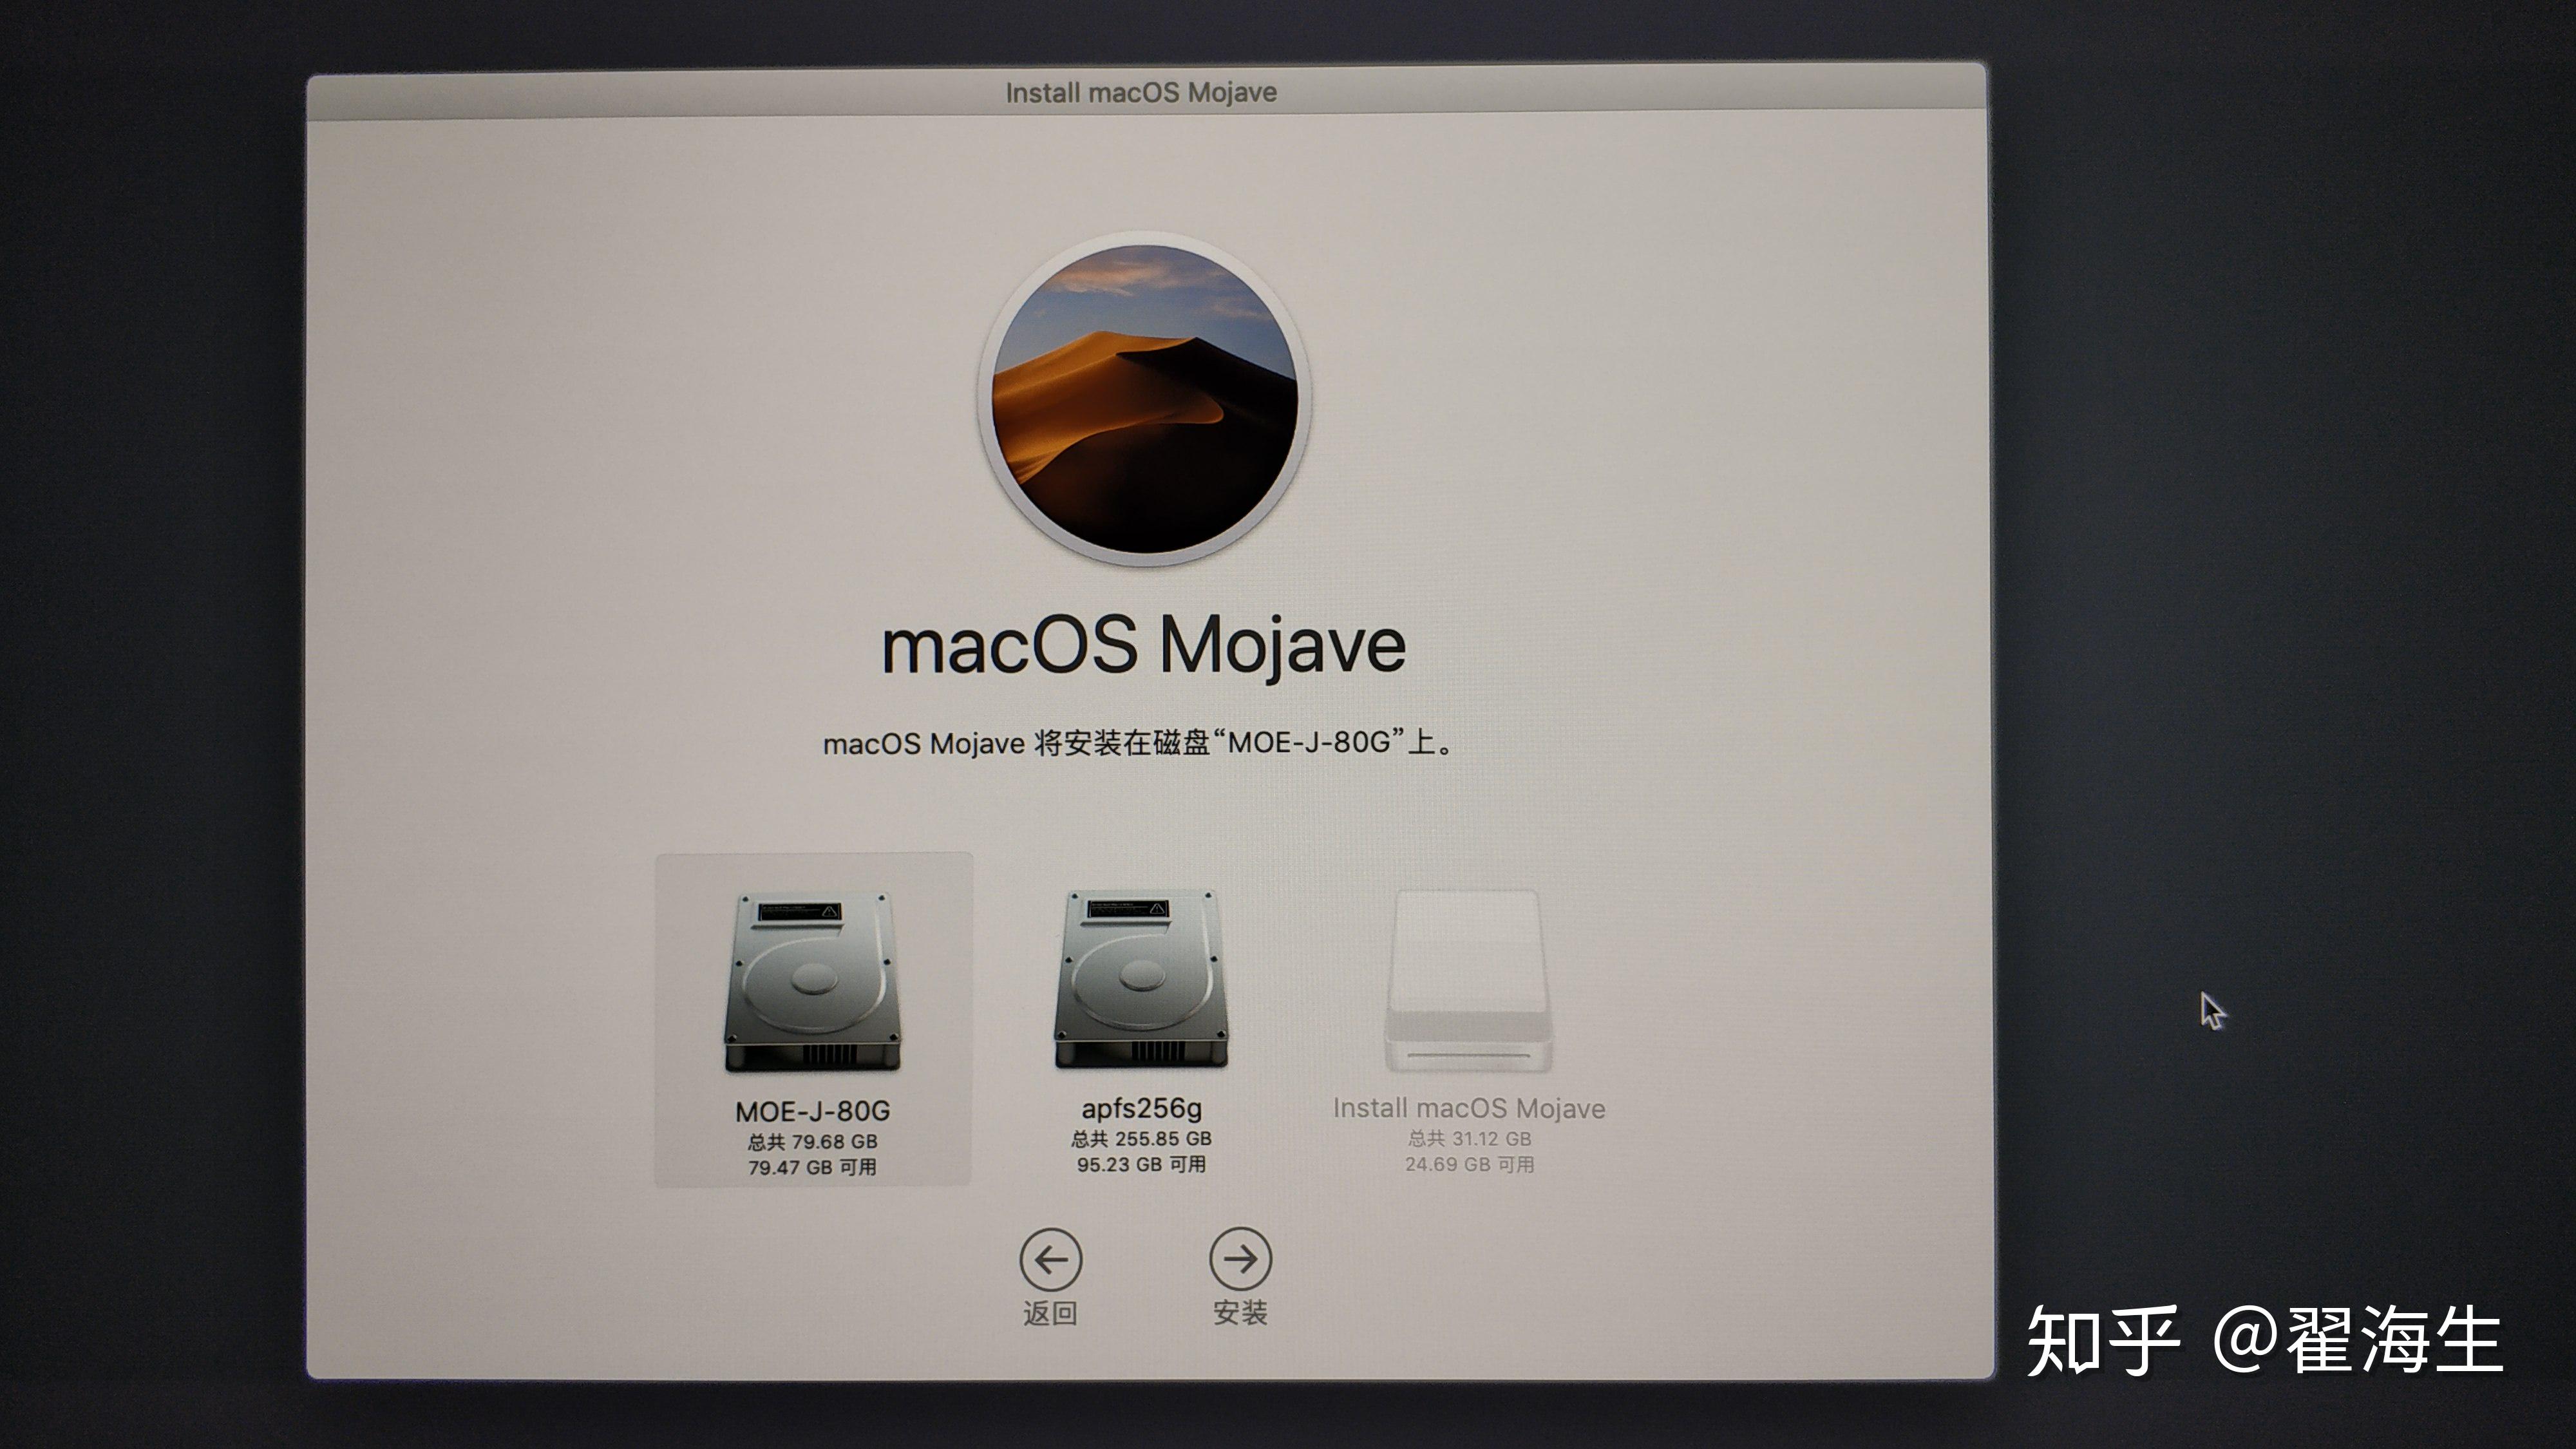Click the left-arrow back circle icon
The height and width of the screenshot is (1449, 2576).
[1050, 1259]
